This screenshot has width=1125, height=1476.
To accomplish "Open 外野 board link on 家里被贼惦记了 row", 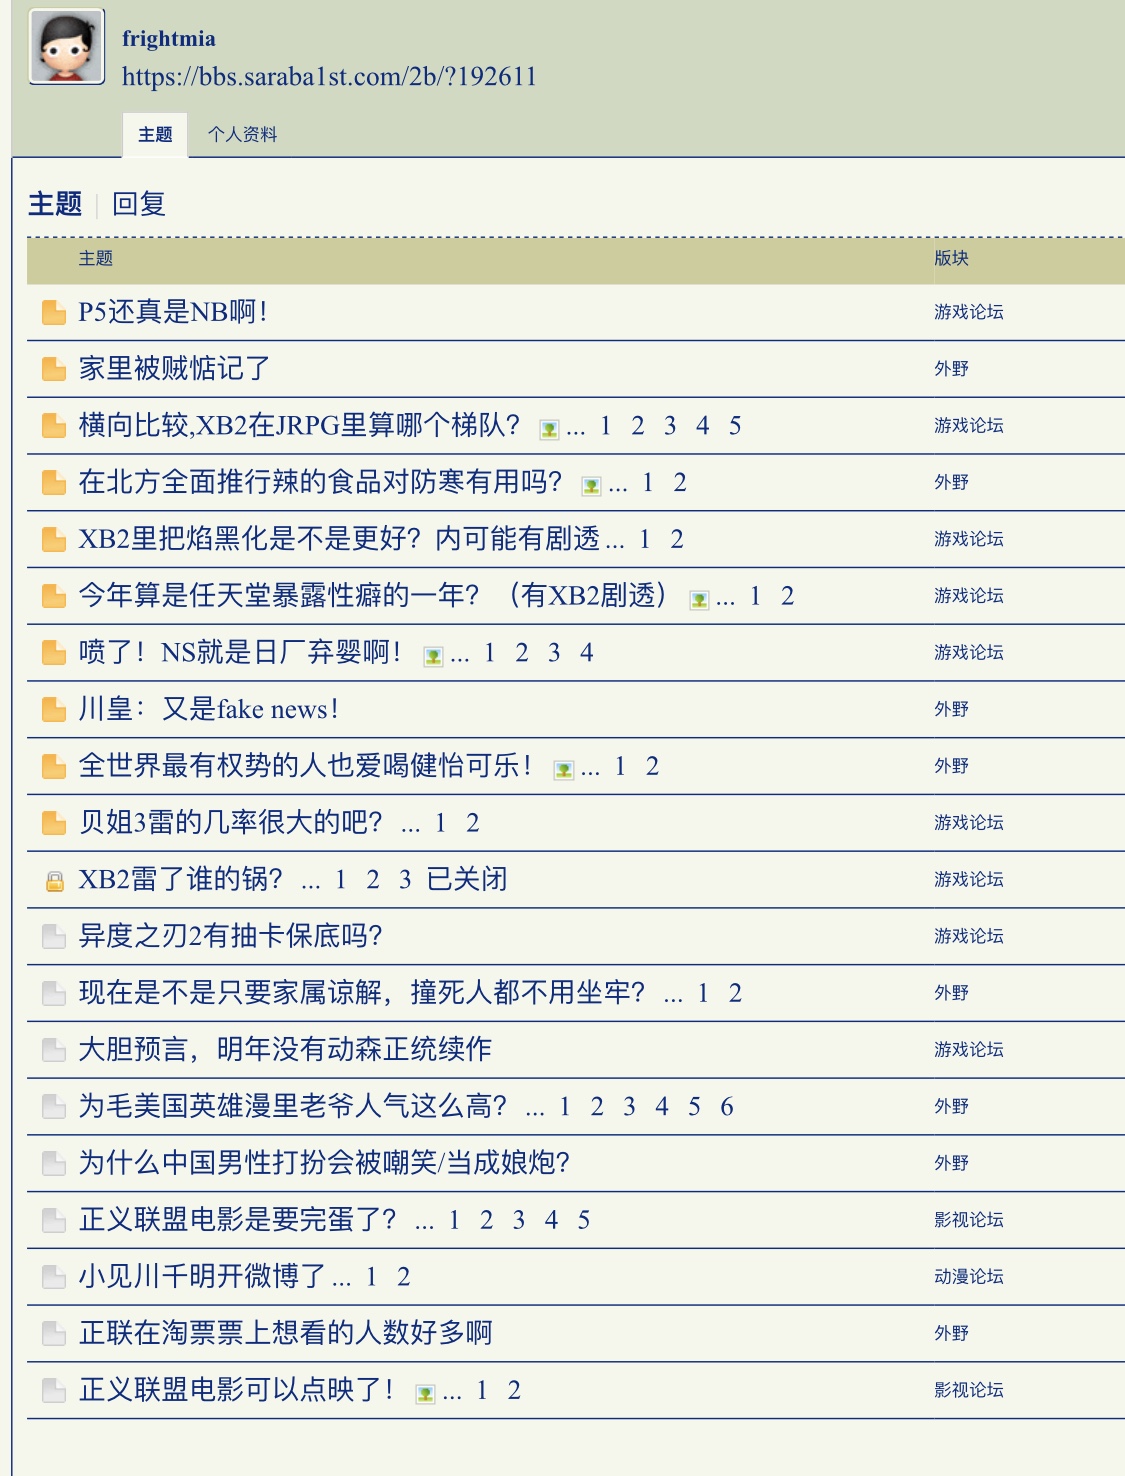I will pos(952,369).
